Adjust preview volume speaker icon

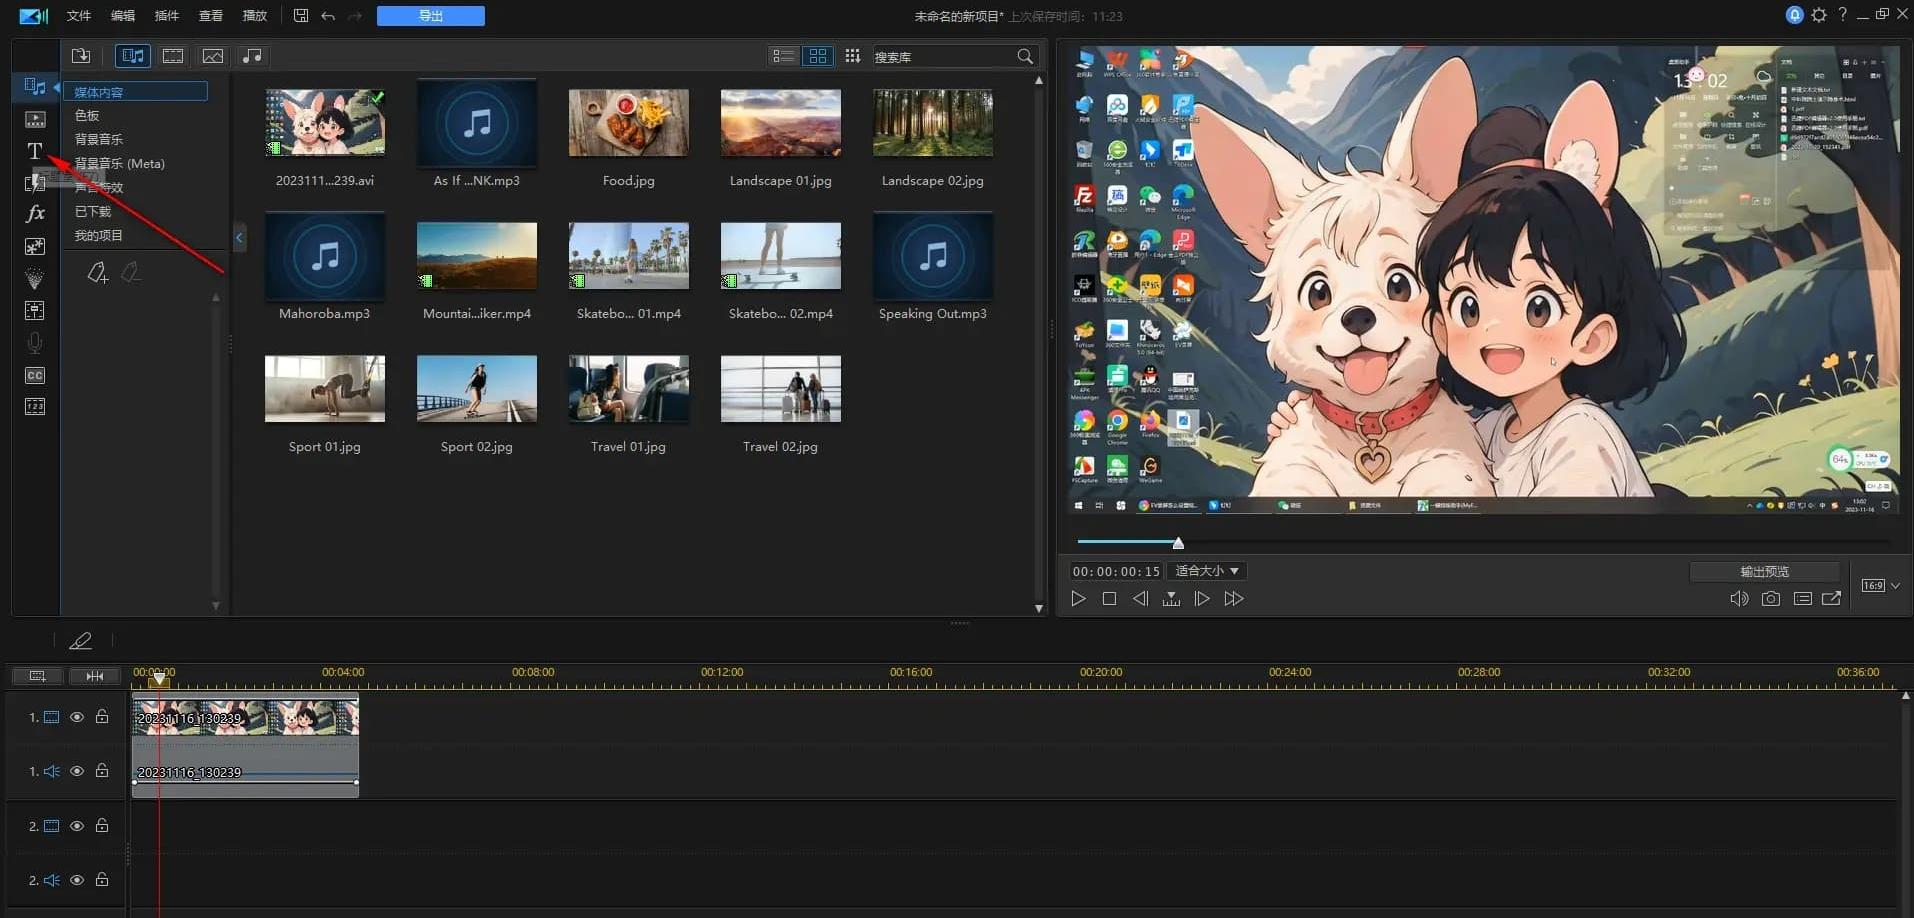[1739, 599]
